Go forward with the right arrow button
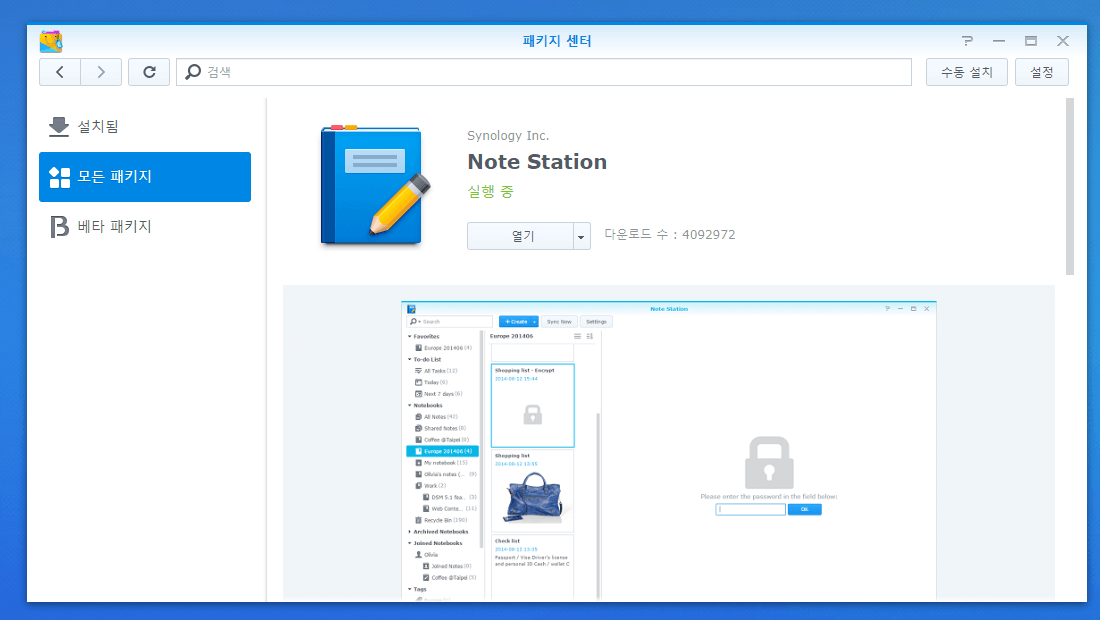The height and width of the screenshot is (620, 1100). pos(101,72)
